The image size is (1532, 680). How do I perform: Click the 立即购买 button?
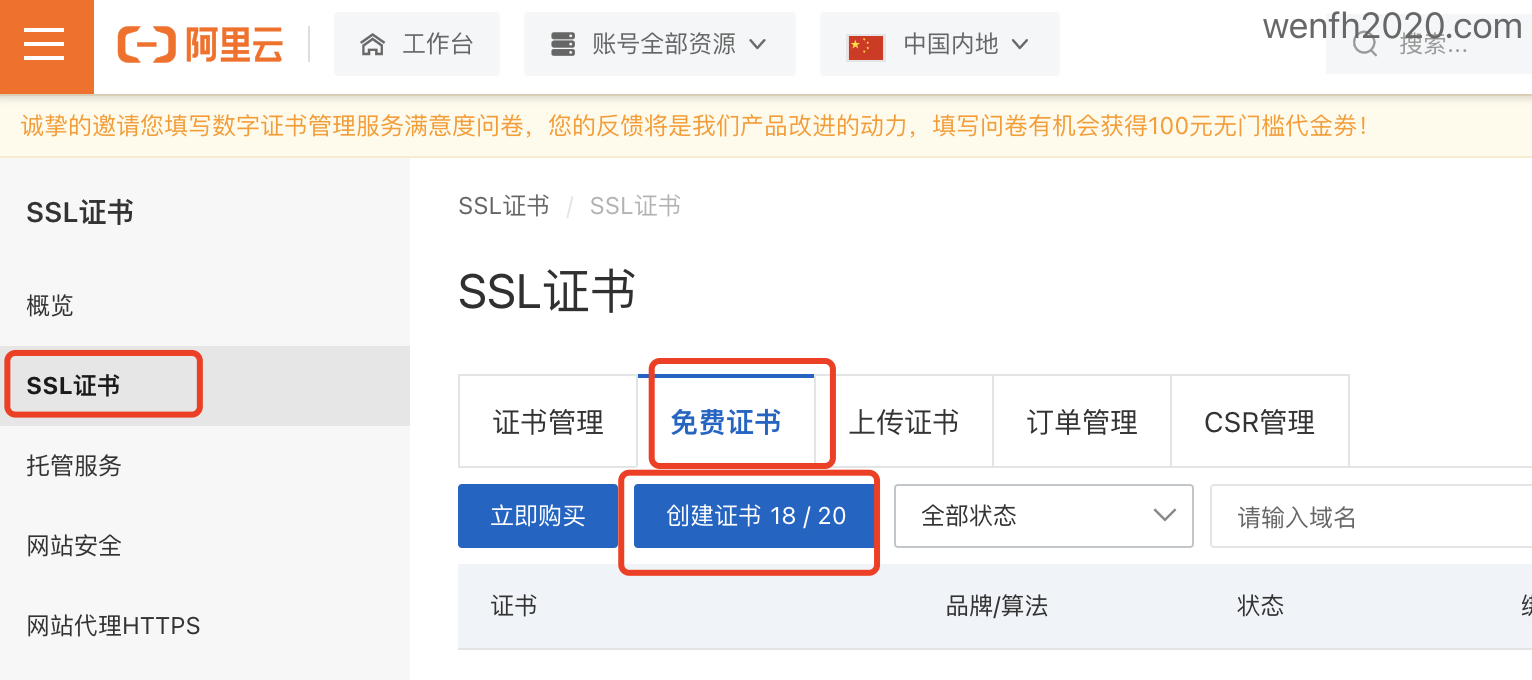pos(538,516)
